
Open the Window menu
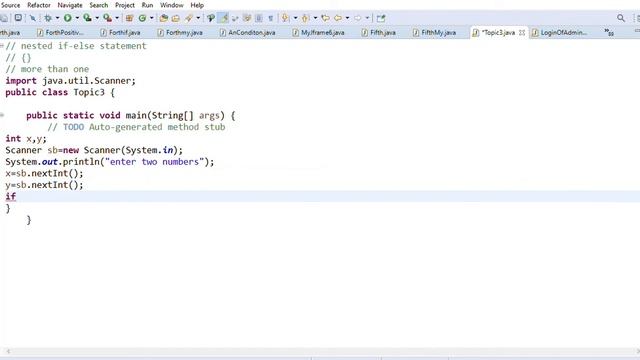click(171, 5)
